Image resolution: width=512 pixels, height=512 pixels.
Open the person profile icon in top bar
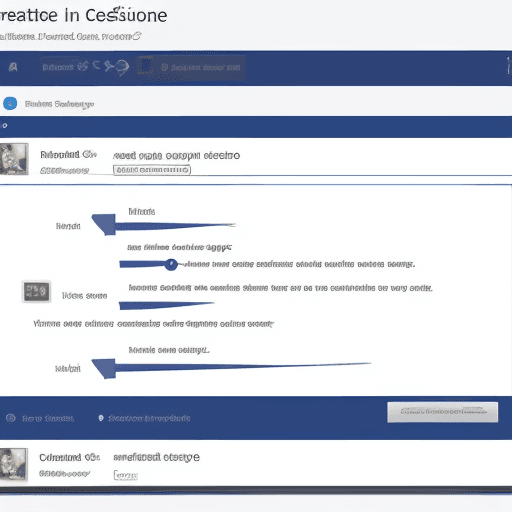pyautogui.click(x=13, y=67)
